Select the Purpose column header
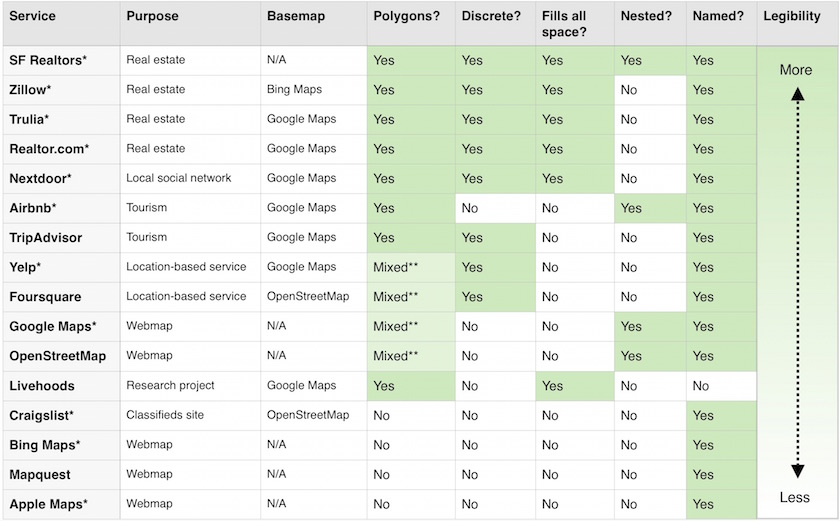This screenshot has height=521, width=840. tap(152, 16)
